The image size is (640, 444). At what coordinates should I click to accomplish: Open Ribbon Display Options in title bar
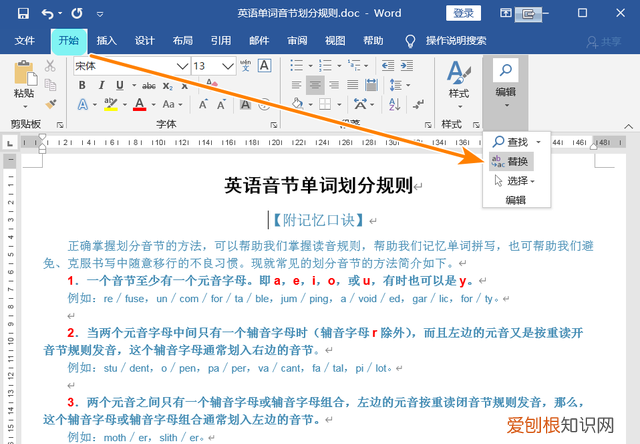point(506,13)
